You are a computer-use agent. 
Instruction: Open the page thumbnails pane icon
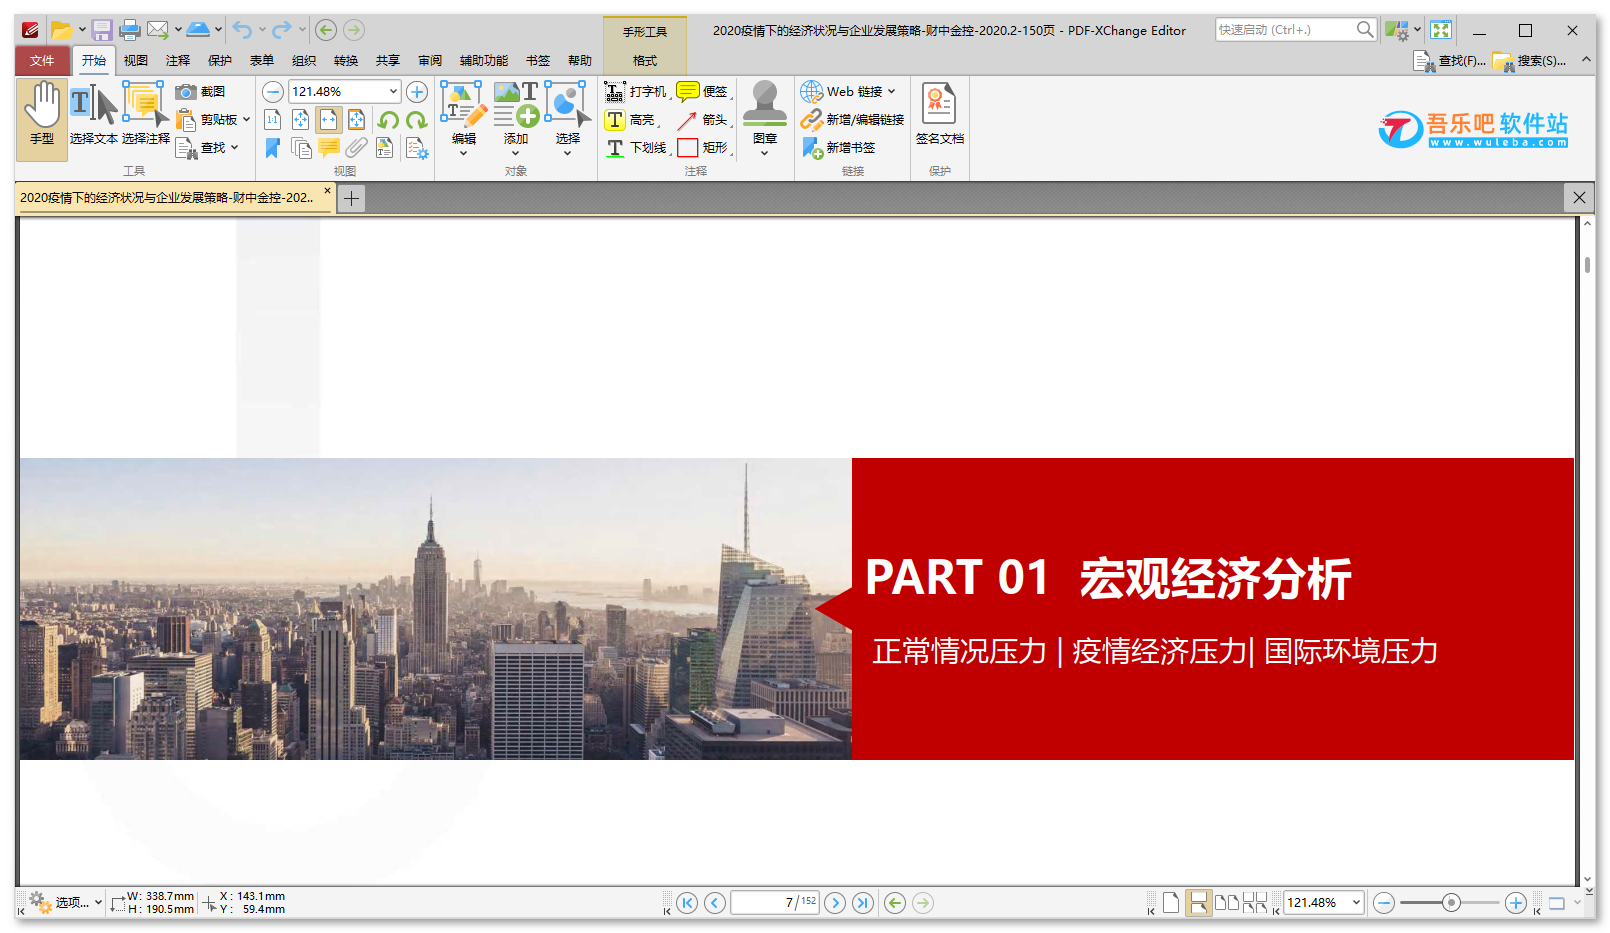pos(301,148)
